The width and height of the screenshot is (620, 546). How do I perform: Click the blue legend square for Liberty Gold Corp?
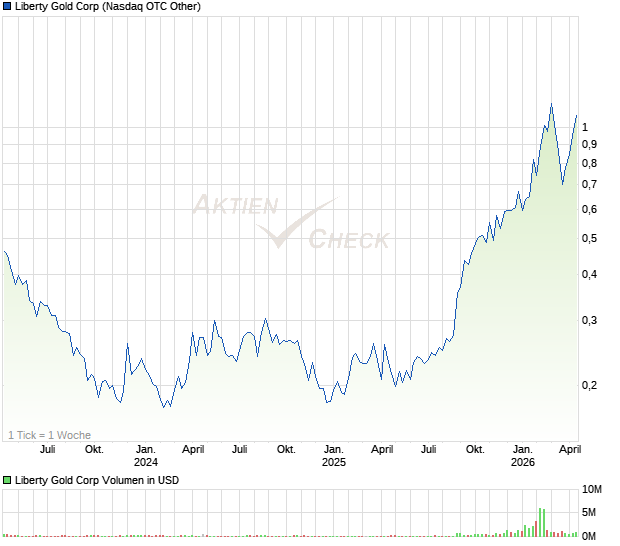tap(7, 7)
